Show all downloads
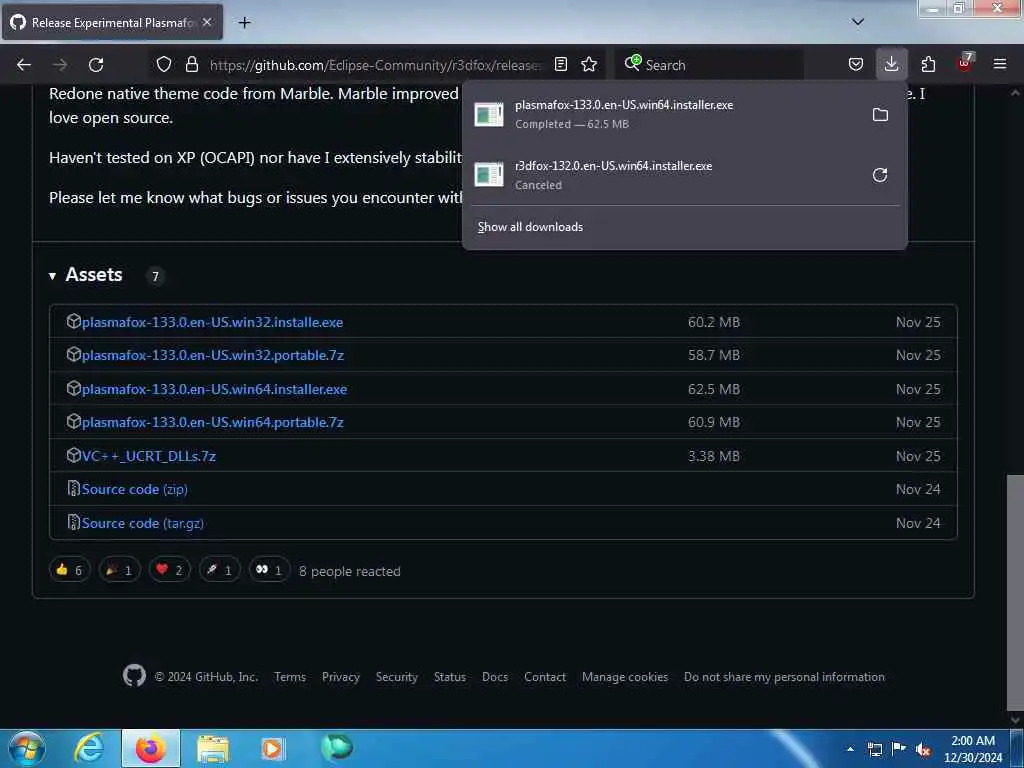This screenshot has width=1024, height=768. (530, 227)
